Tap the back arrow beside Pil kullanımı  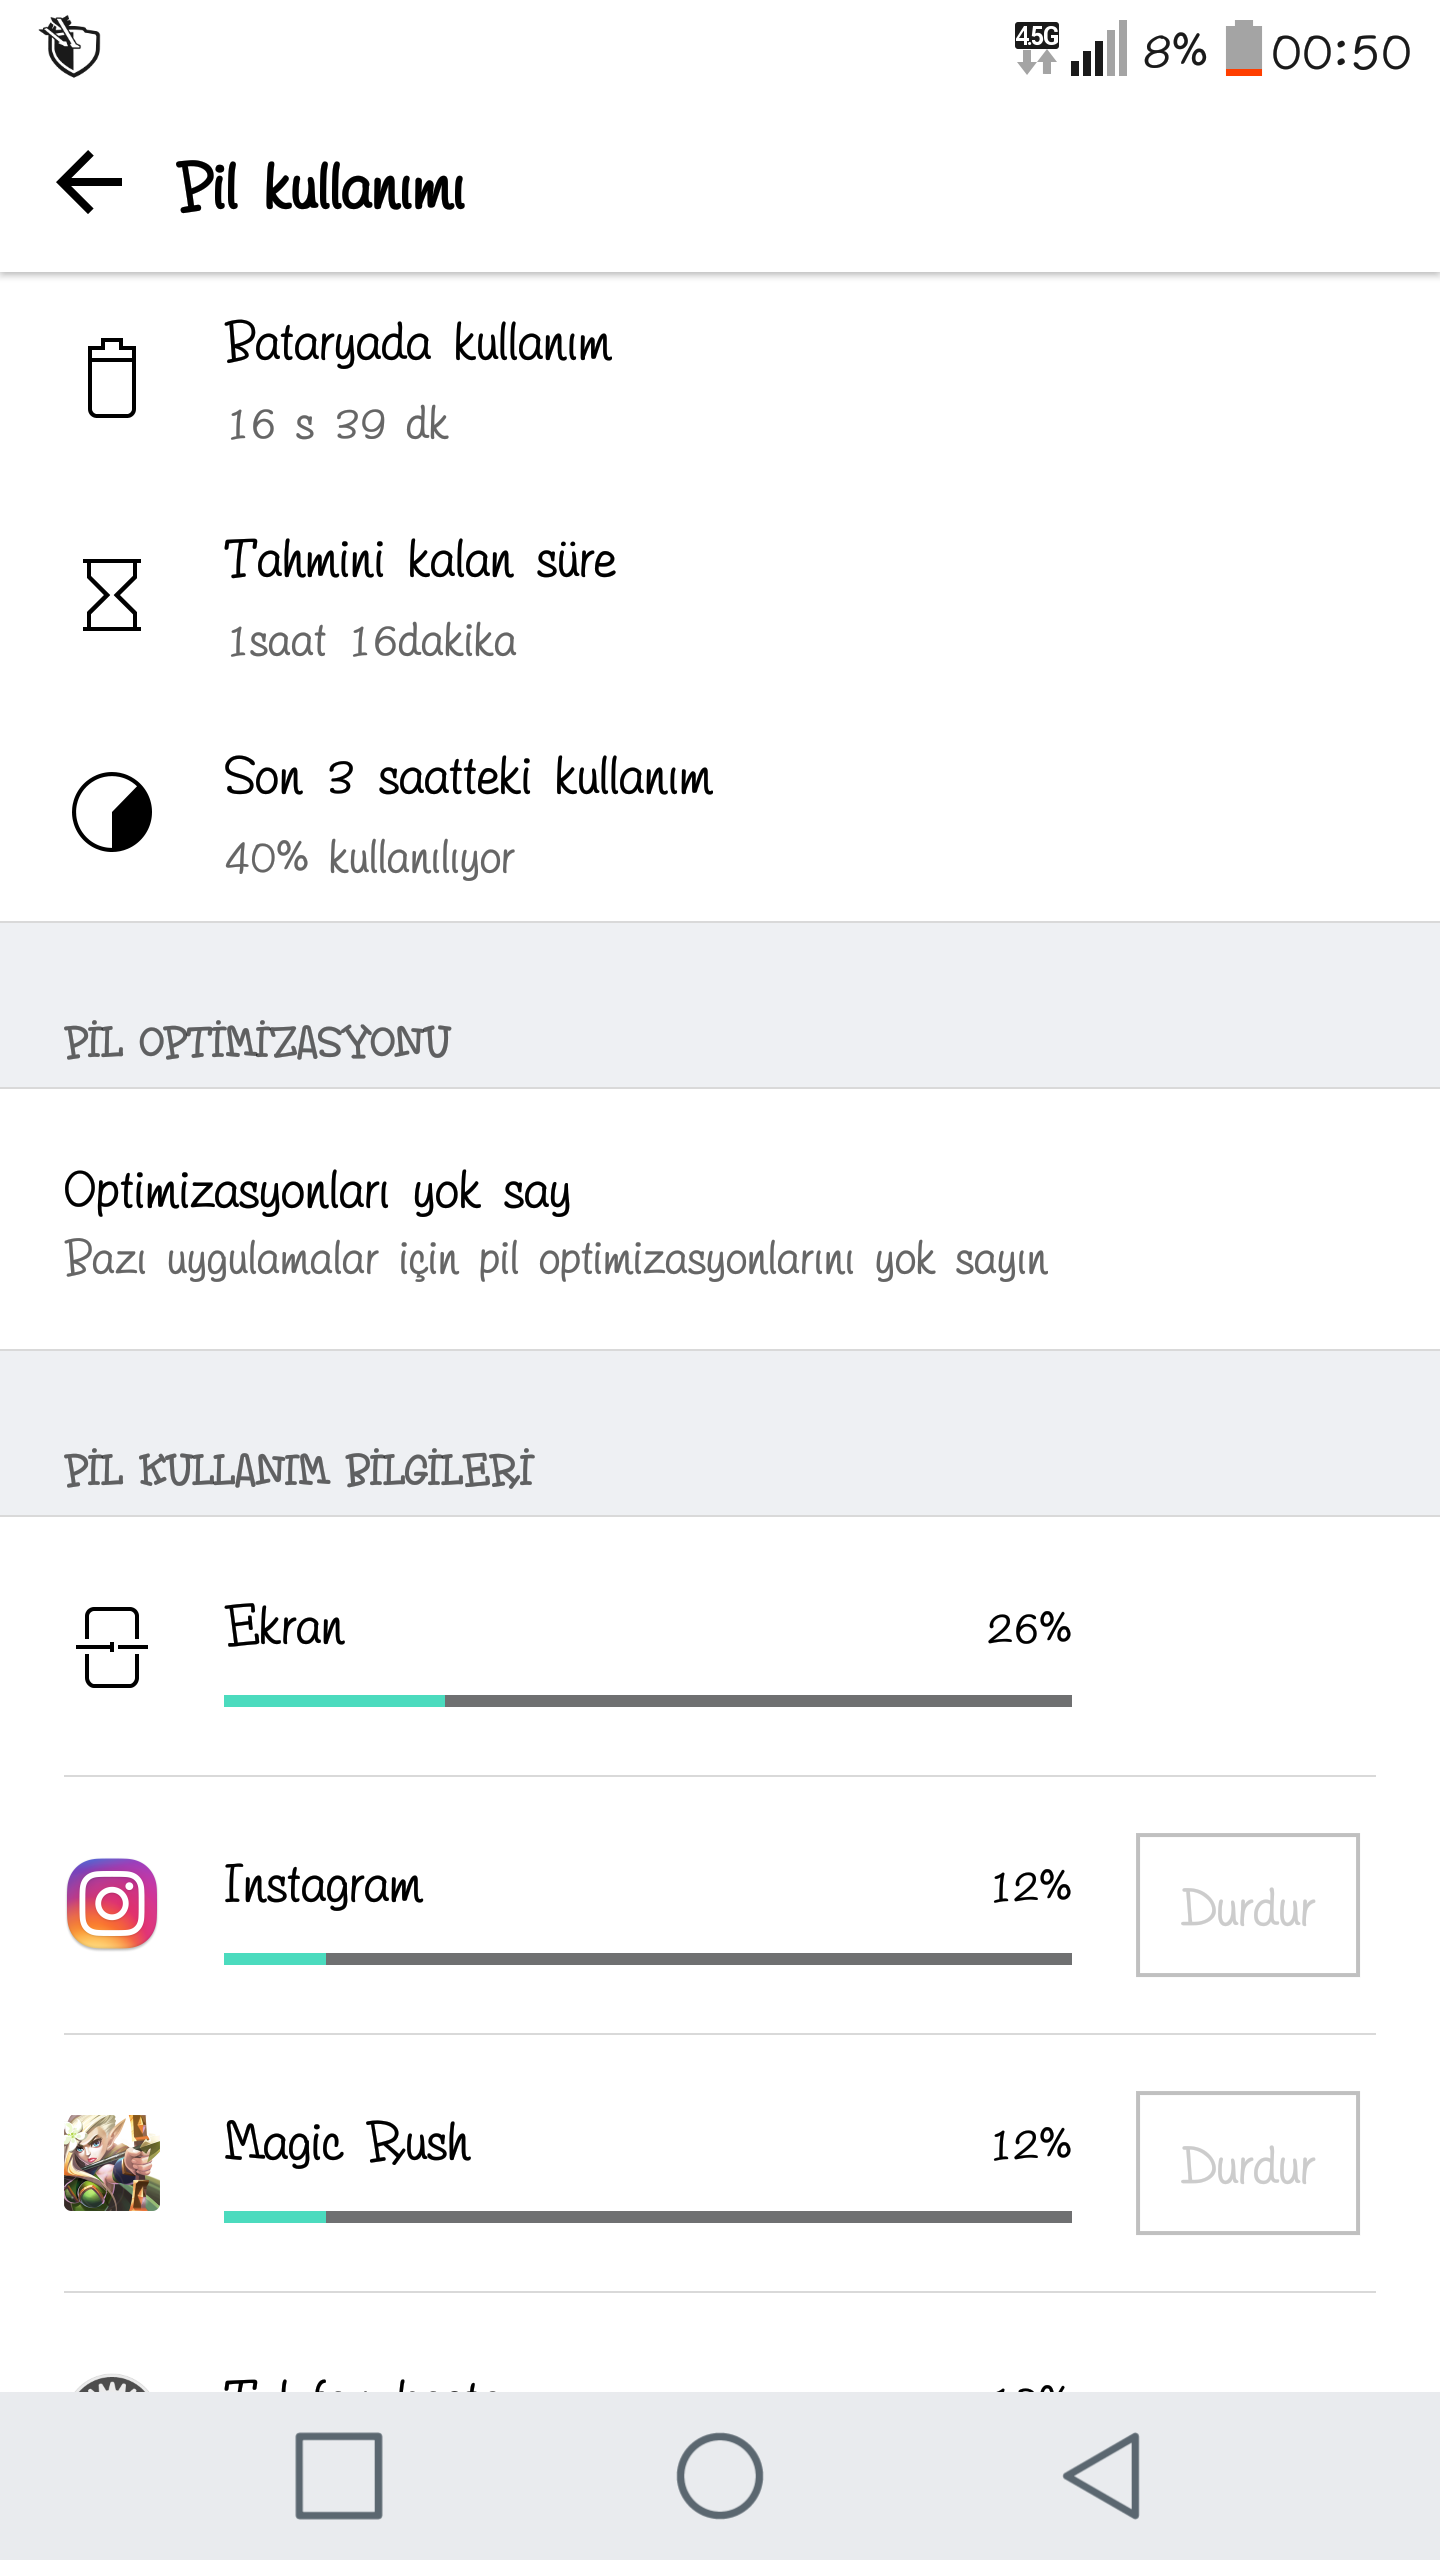90,182
